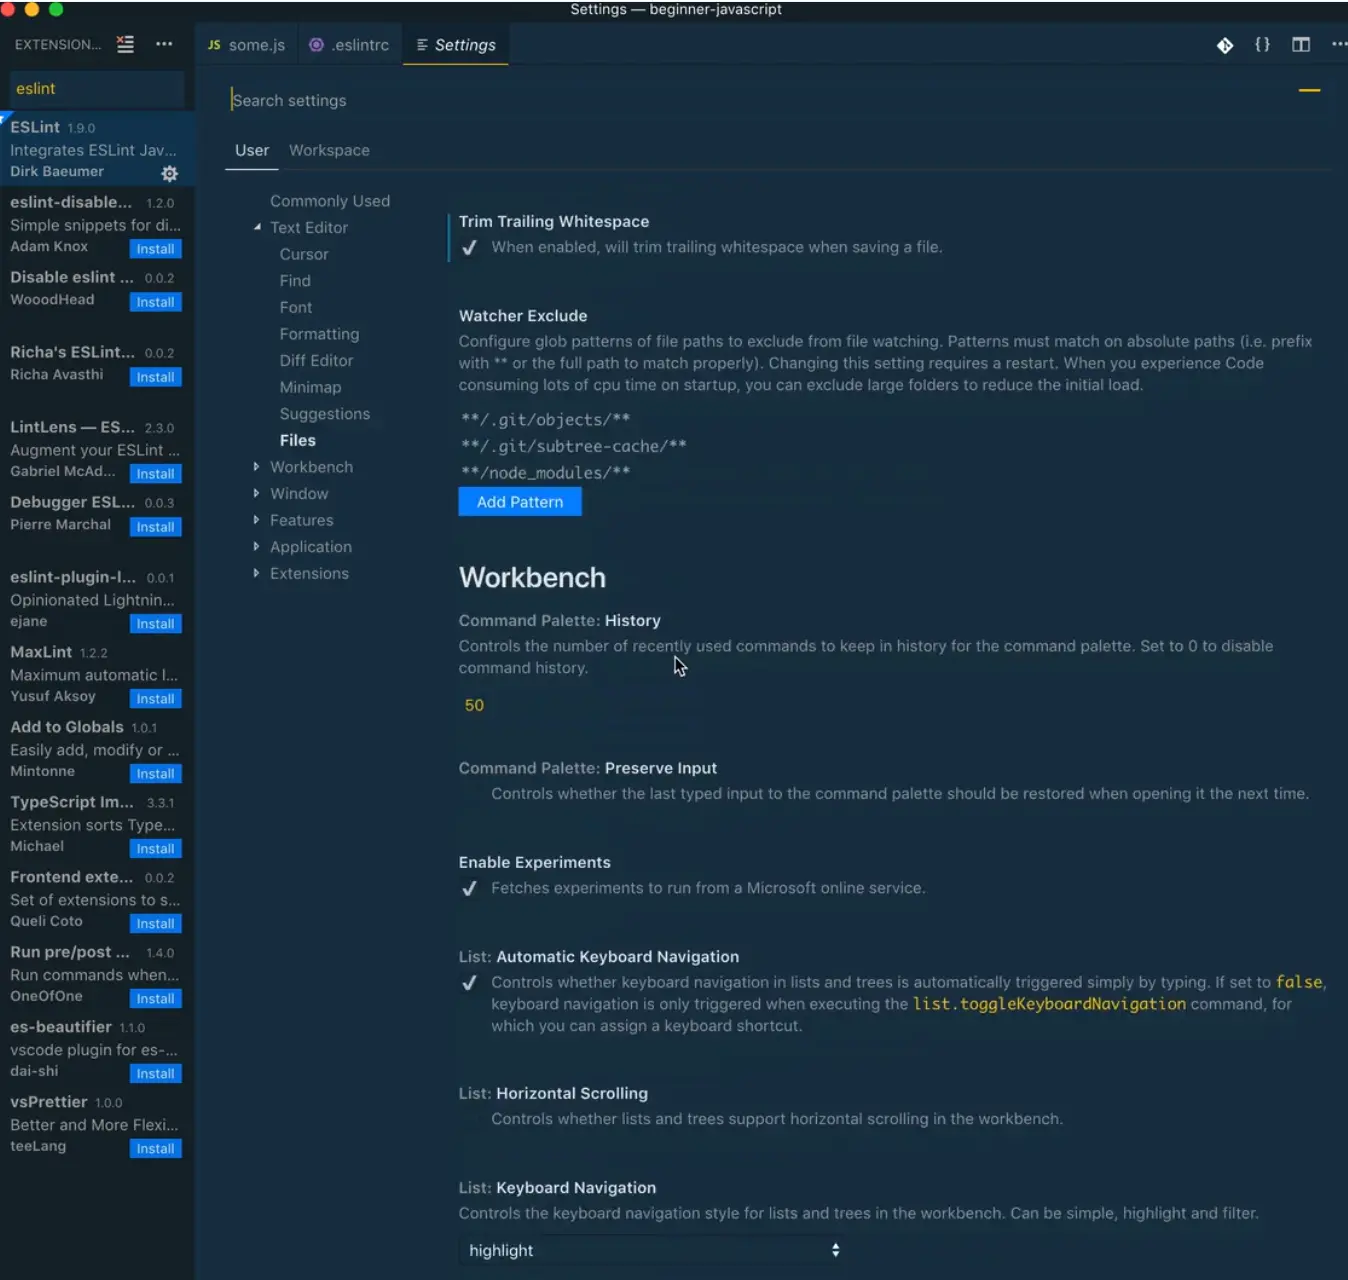The image size is (1348, 1280).
Task: Install the LintLens extension
Action: [155, 474]
